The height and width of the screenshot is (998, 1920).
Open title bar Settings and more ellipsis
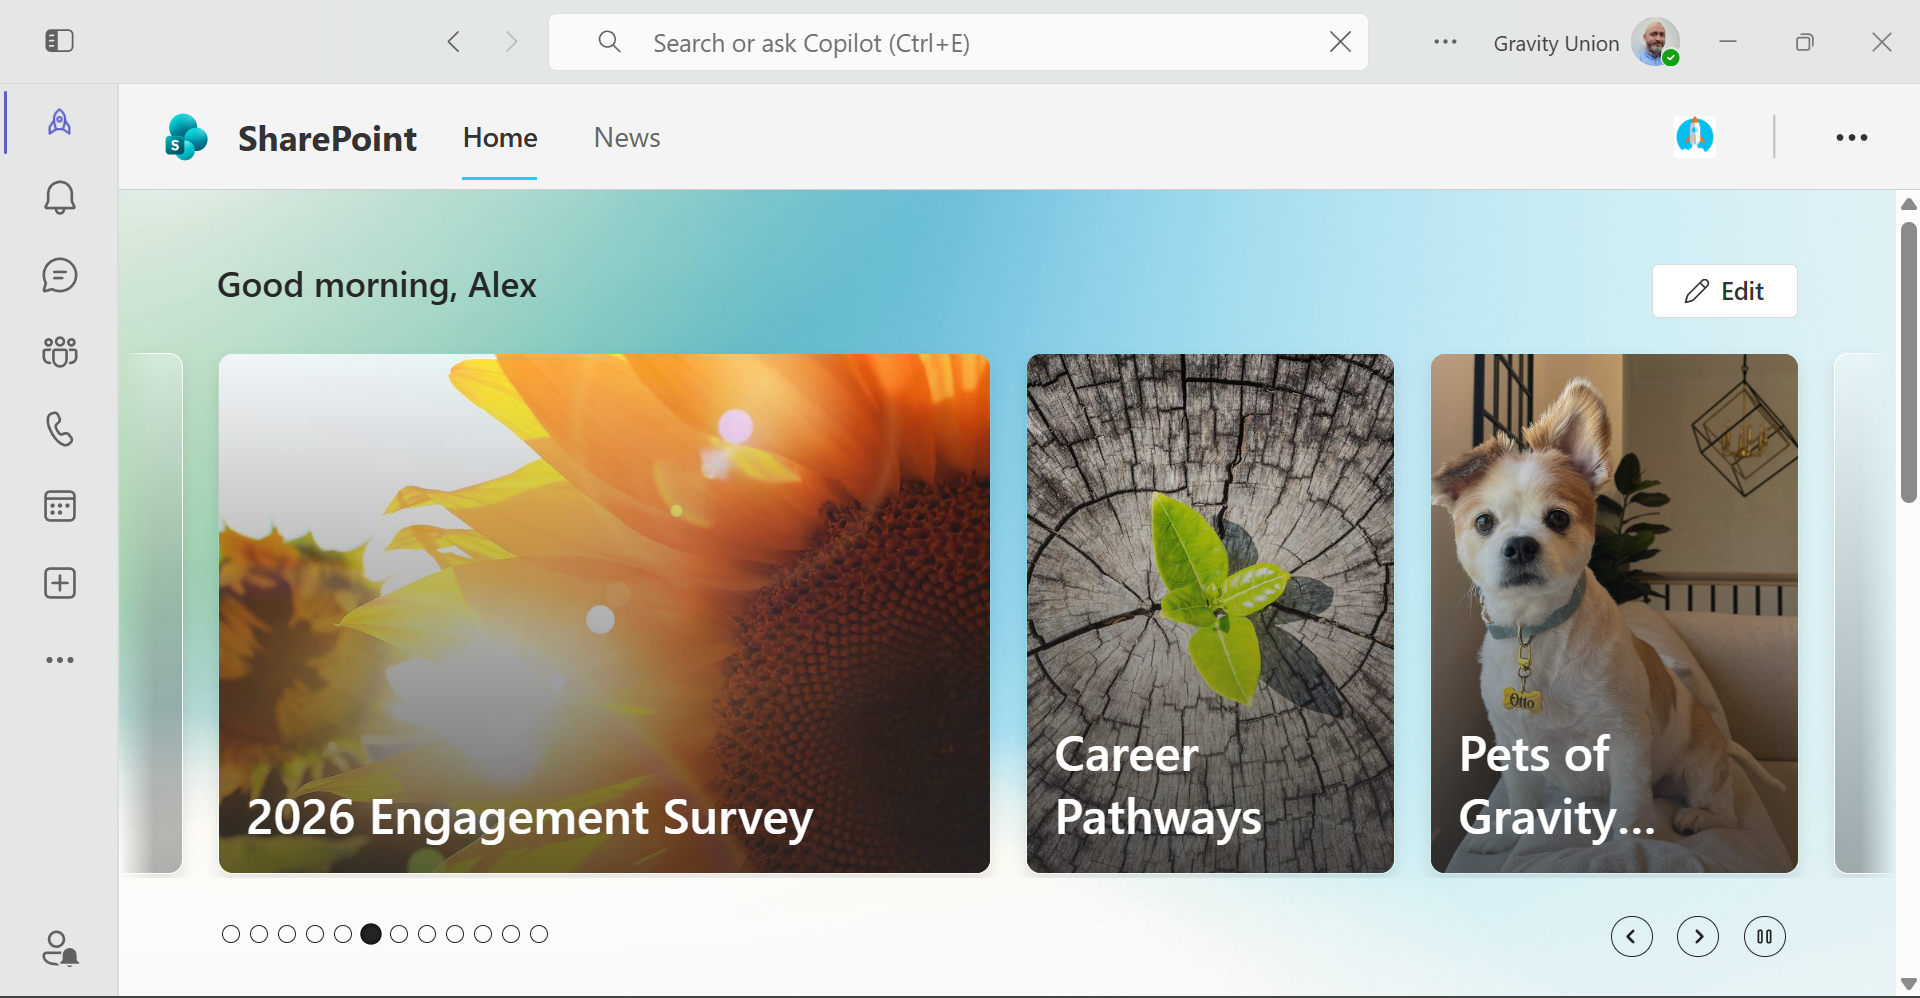click(x=1445, y=42)
